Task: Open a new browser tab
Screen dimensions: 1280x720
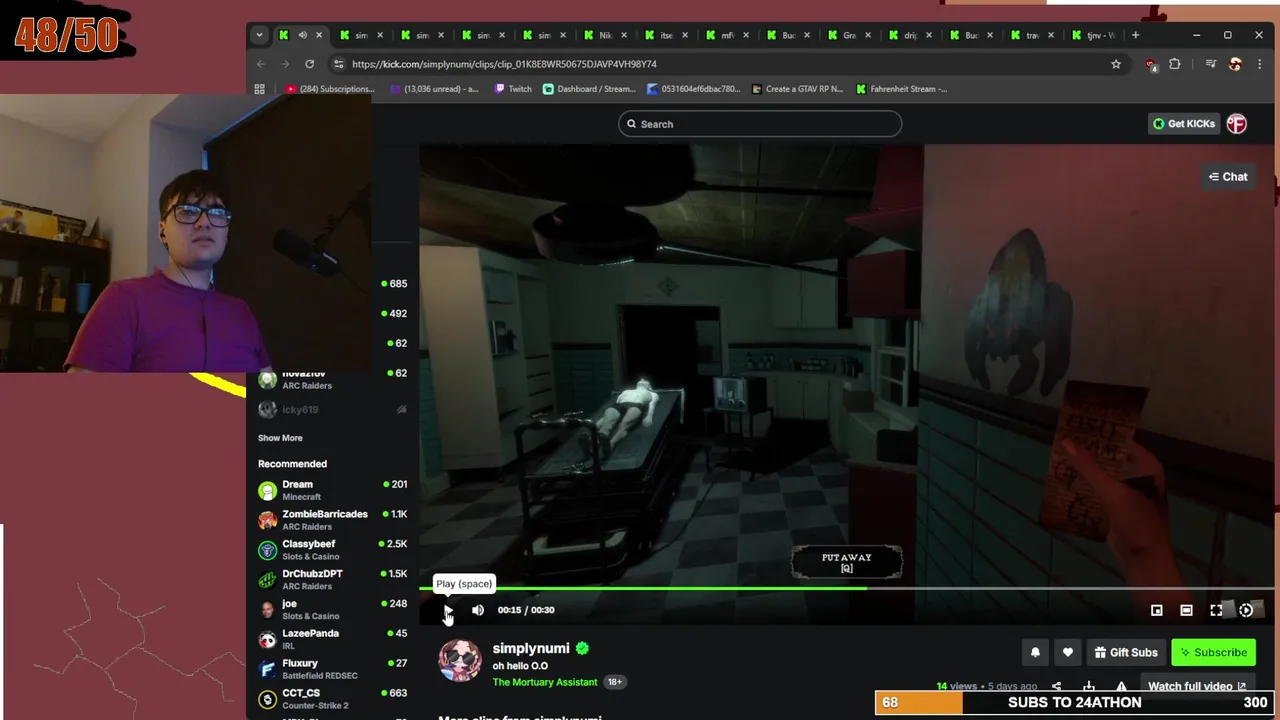Action: [x=1135, y=35]
